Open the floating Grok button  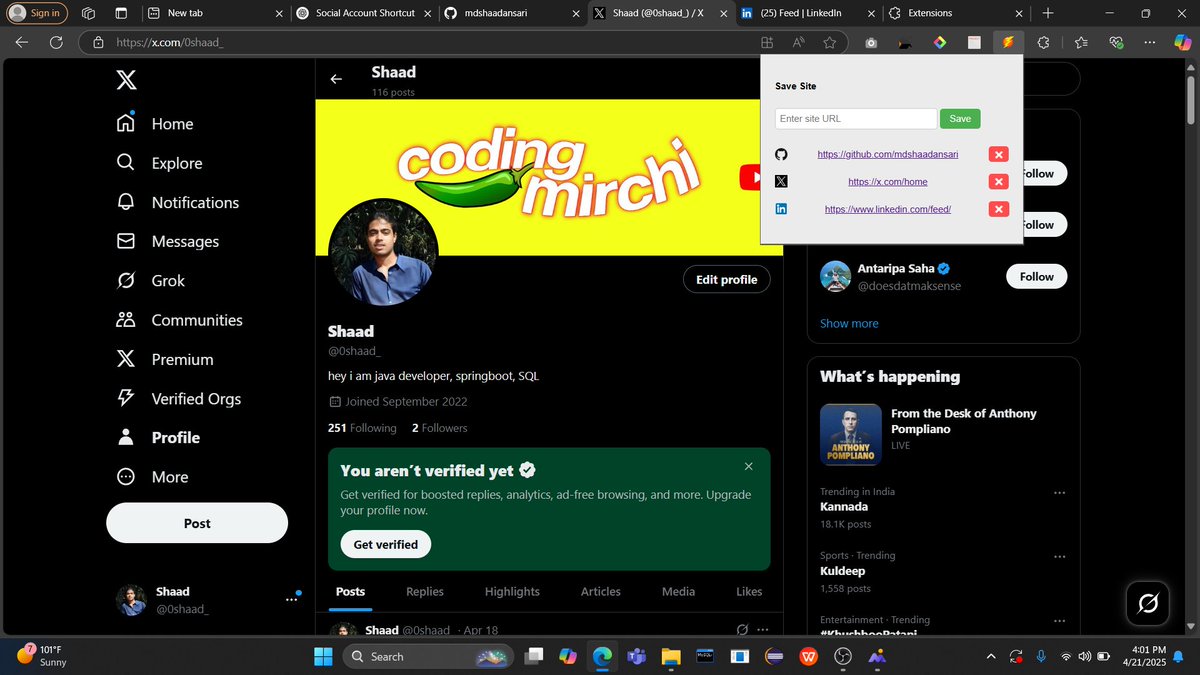1148,603
